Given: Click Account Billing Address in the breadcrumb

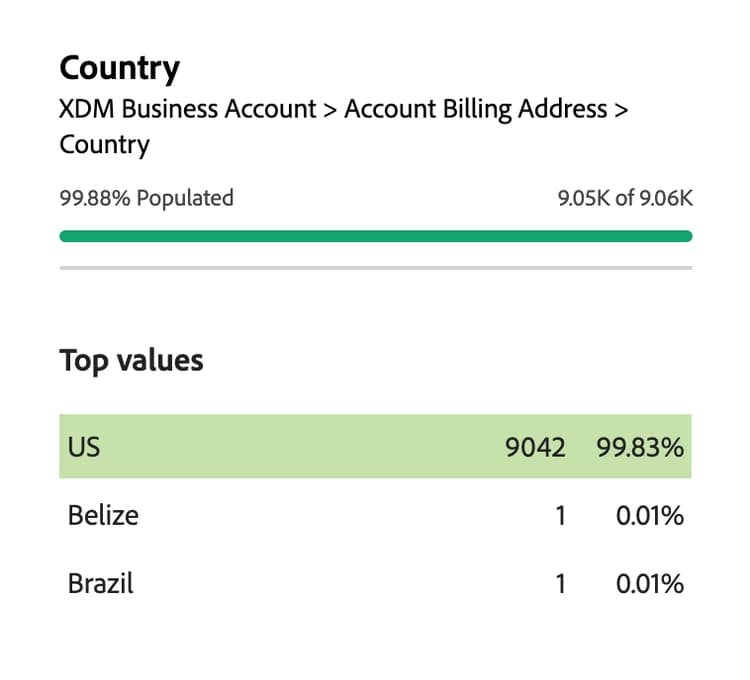Looking at the screenshot, I should click(x=475, y=109).
